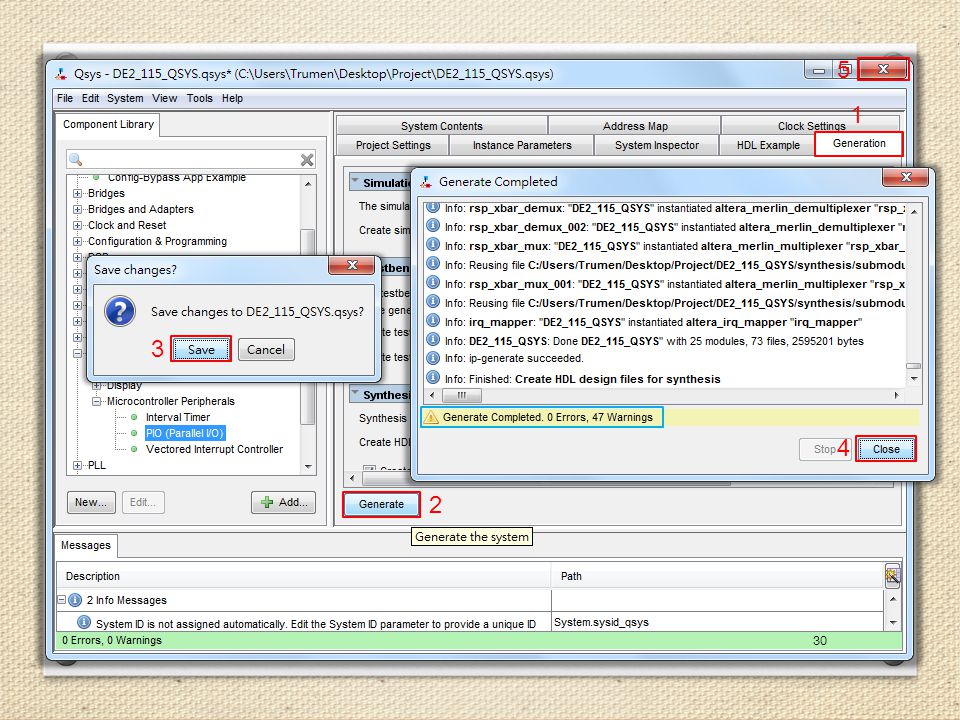Clear the component search with the X icon
The image size is (960, 720).
point(307,160)
